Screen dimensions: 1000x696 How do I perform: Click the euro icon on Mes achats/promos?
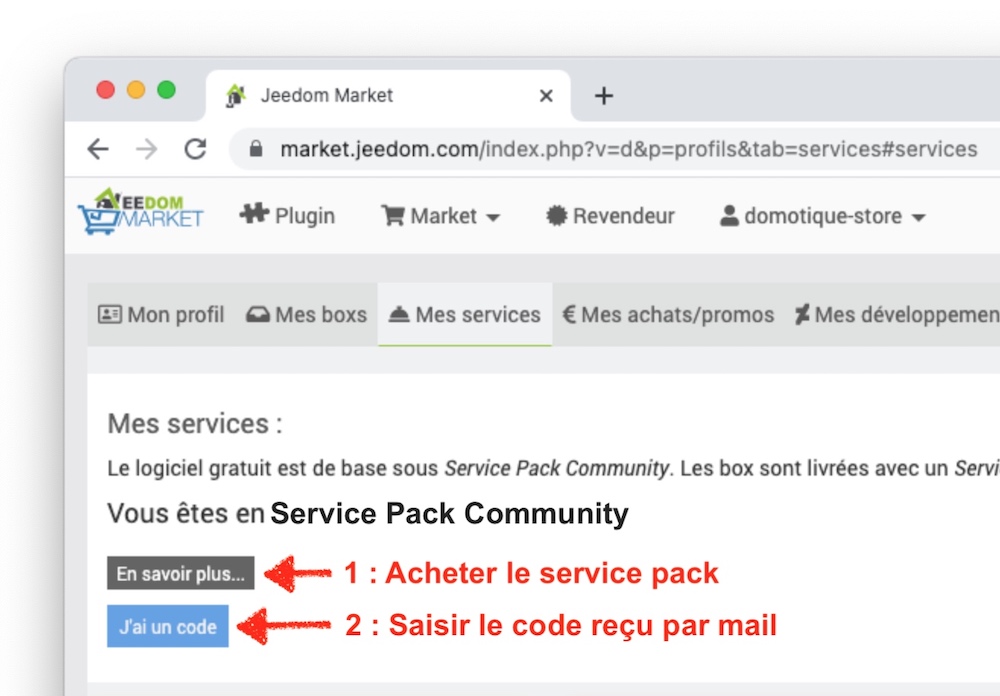(x=568, y=314)
